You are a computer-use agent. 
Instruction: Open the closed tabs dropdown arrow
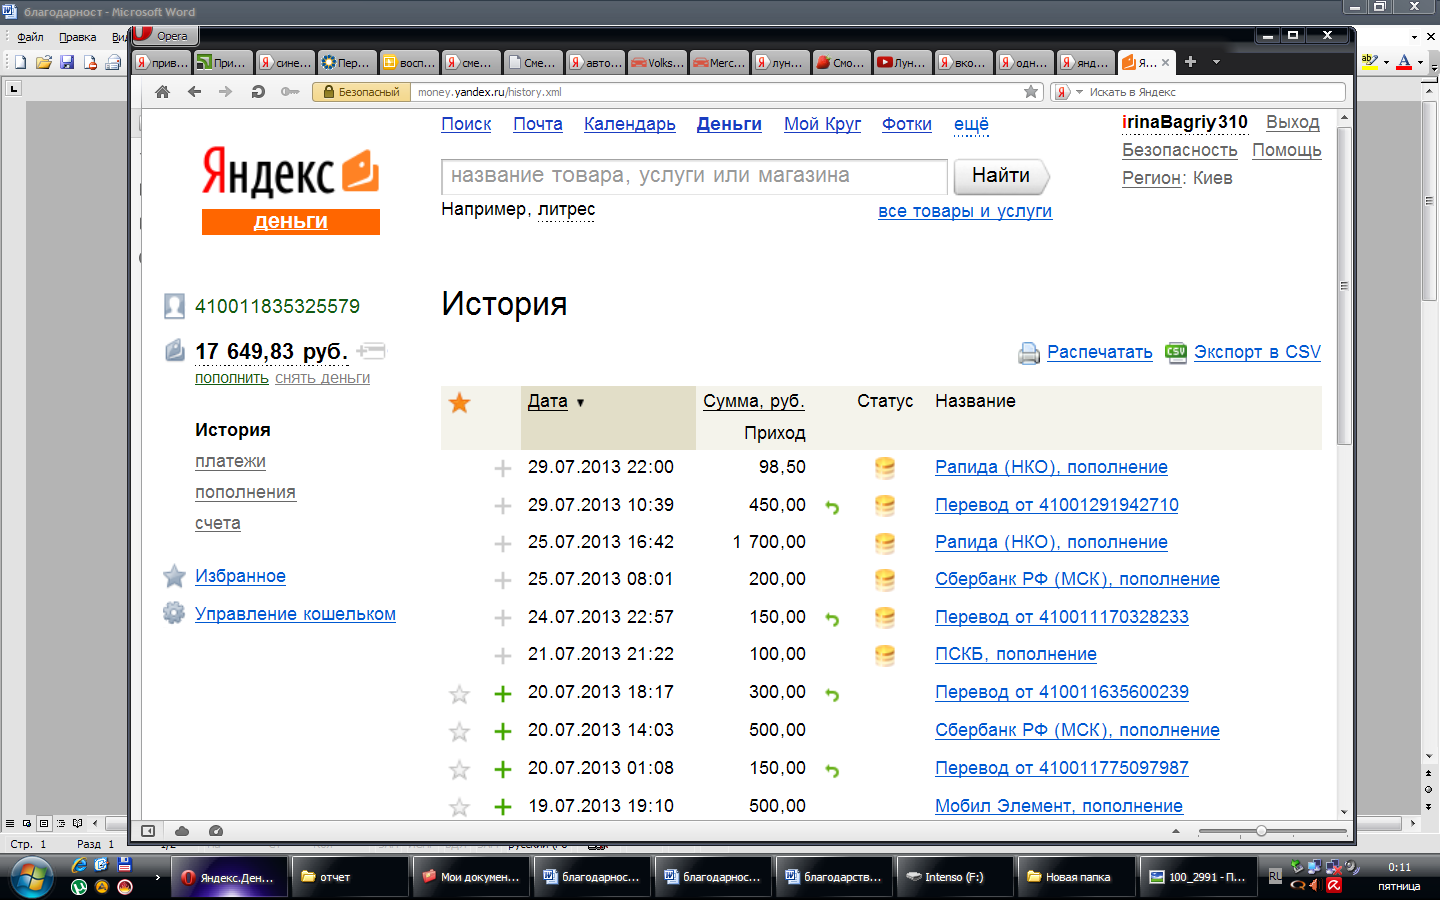(x=1216, y=62)
